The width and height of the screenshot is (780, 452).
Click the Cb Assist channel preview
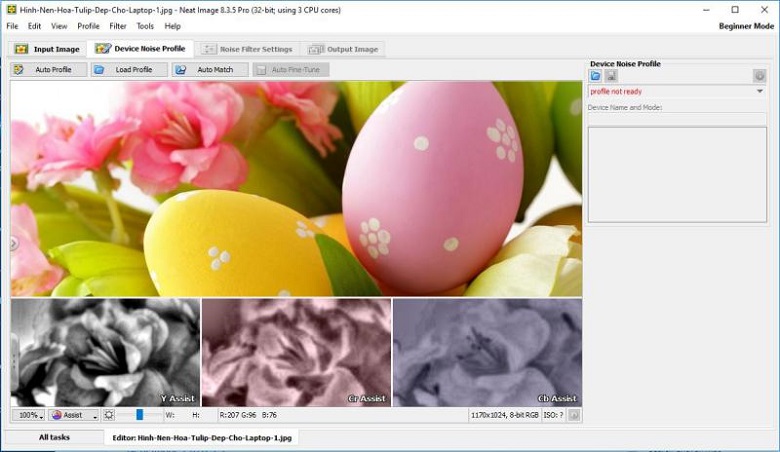(x=488, y=353)
